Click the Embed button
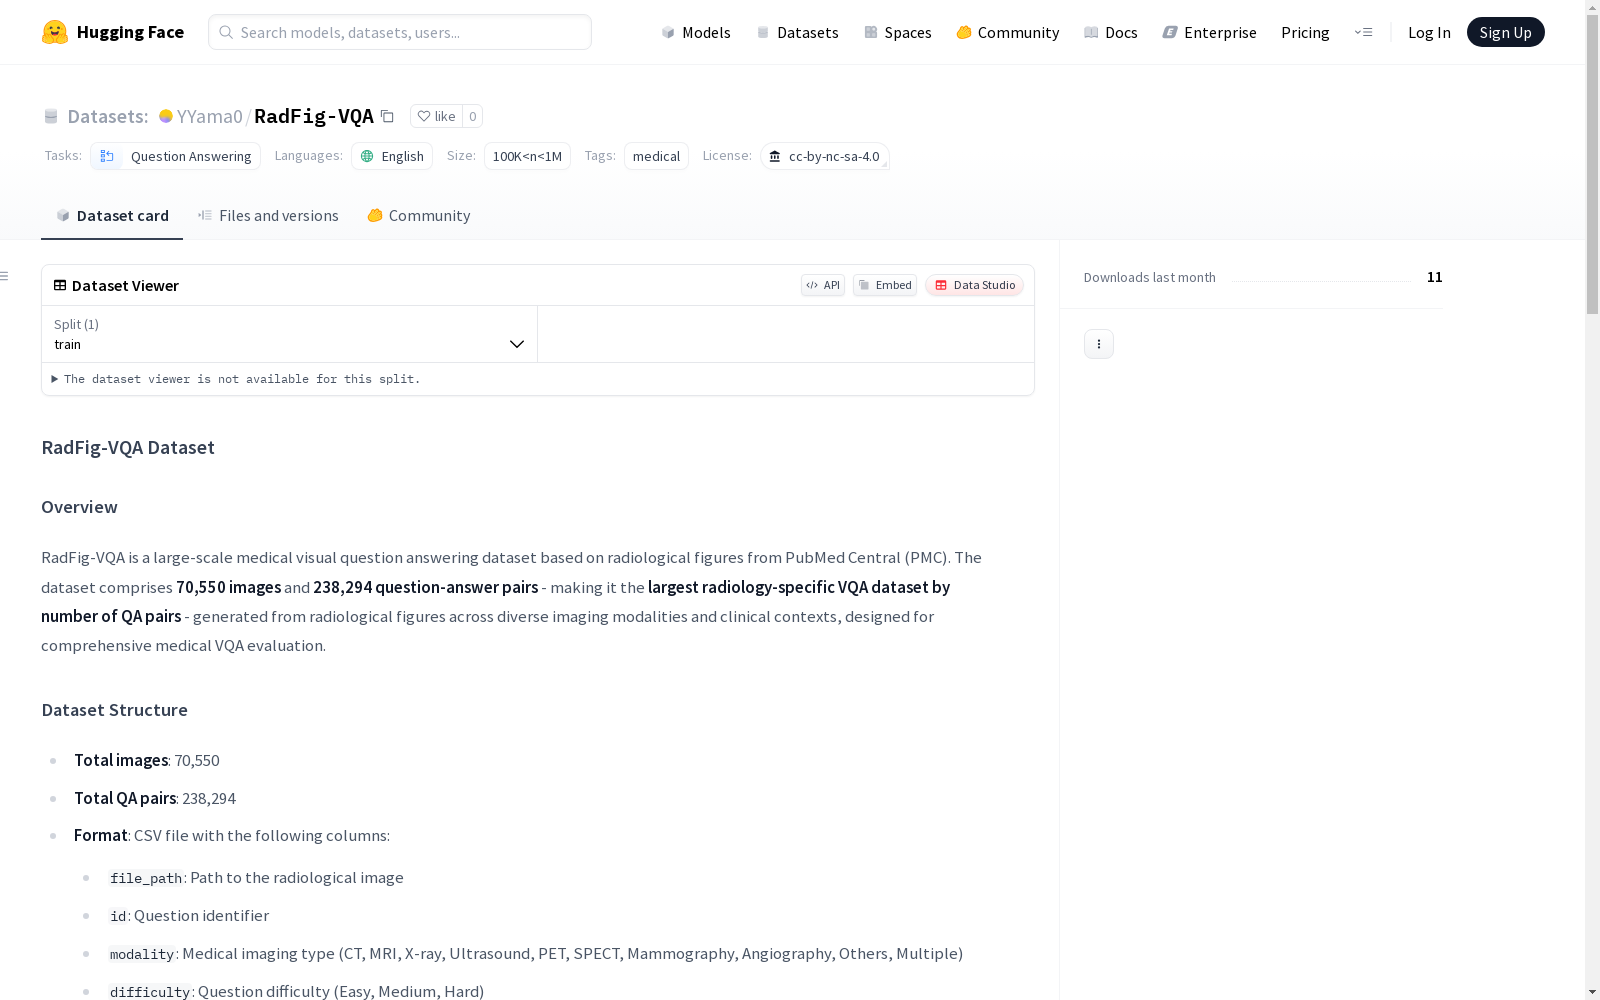The width and height of the screenshot is (1600, 1000). 885,285
